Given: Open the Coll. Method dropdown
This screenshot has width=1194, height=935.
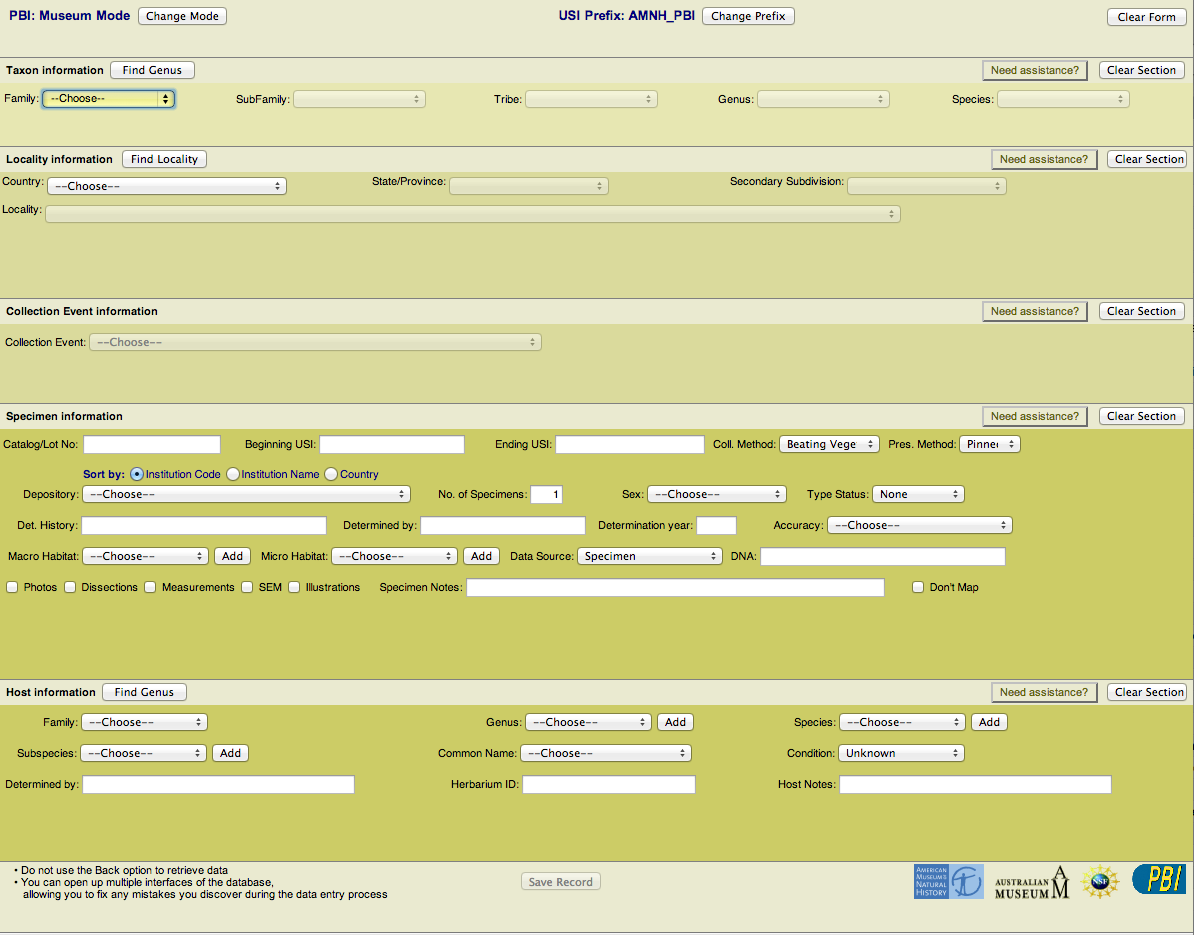Looking at the screenshot, I should point(829,444).
